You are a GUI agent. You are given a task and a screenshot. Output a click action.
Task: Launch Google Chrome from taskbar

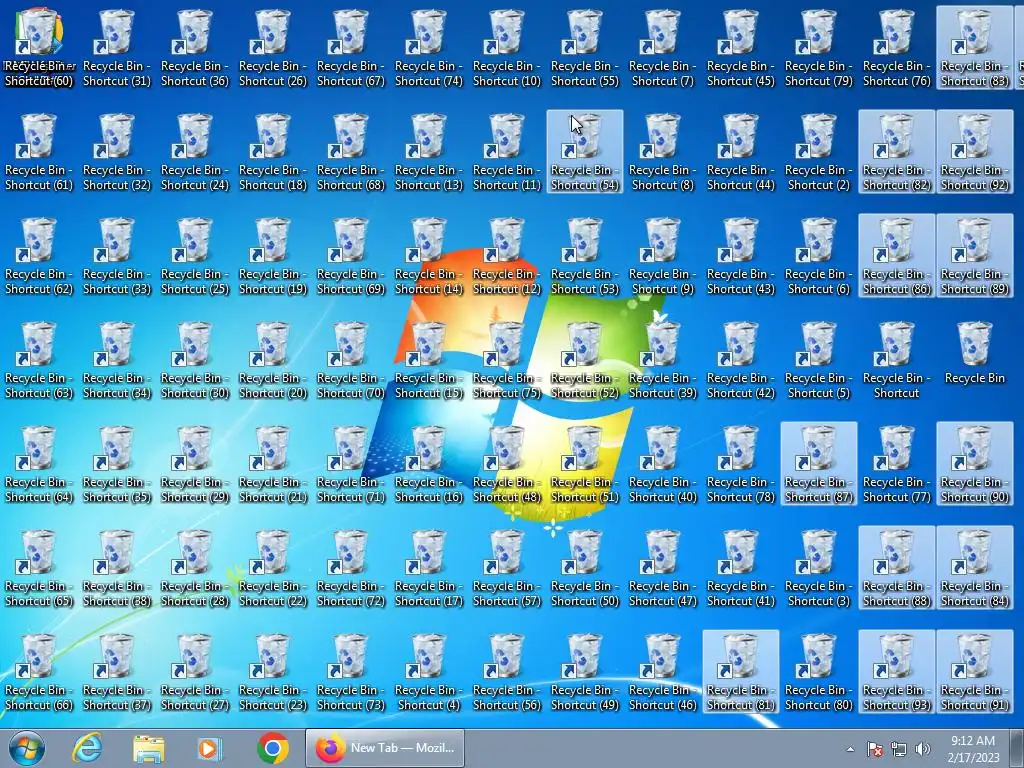click(x=273, y=748)
